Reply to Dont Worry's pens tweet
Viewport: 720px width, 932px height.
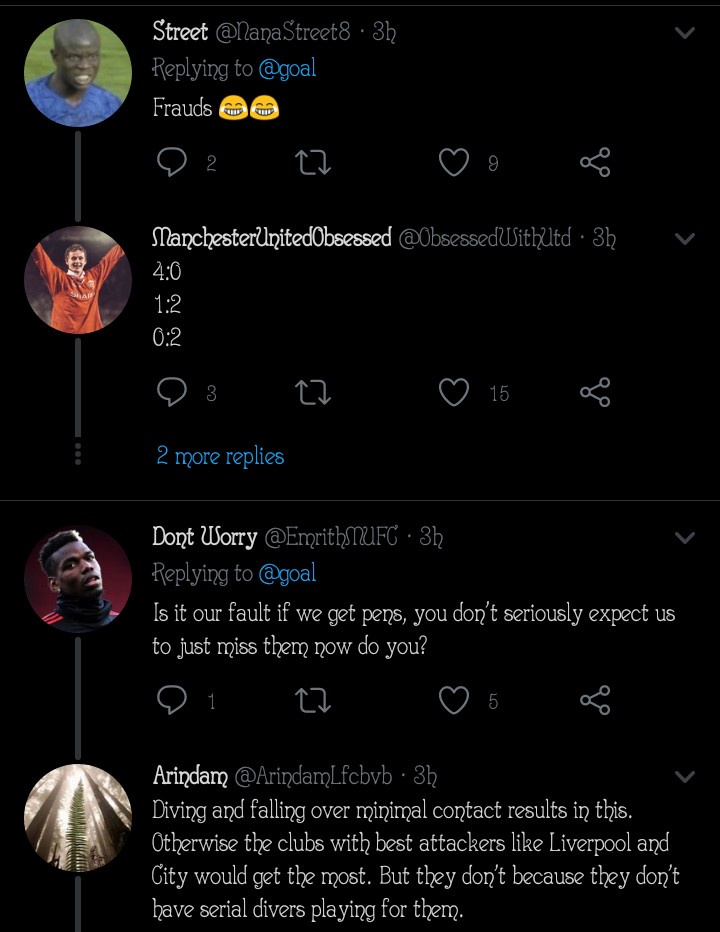coord(172,700)
